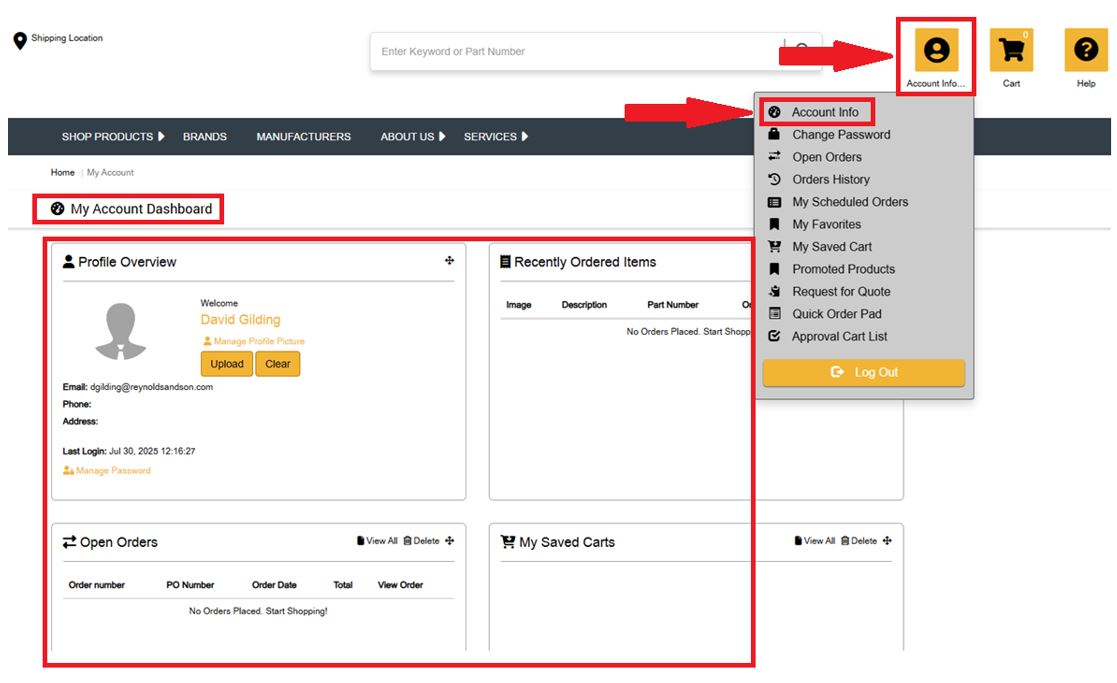Select Change Password from account menu

coord(840,135)
